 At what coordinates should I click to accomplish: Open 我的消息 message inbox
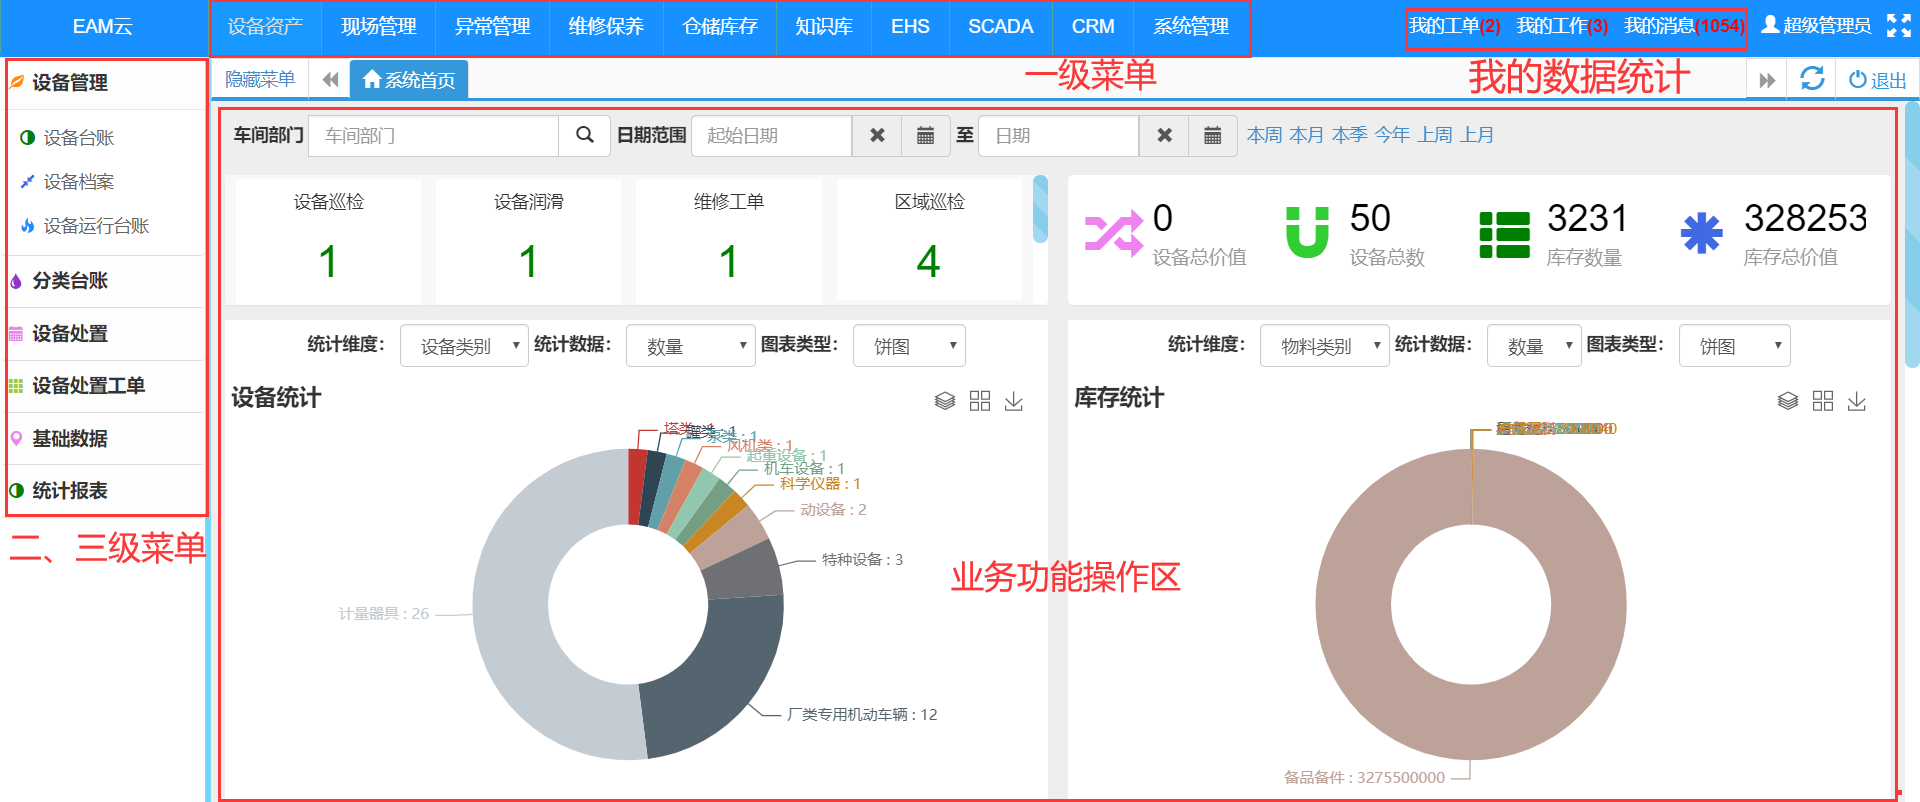(1684, 26)
